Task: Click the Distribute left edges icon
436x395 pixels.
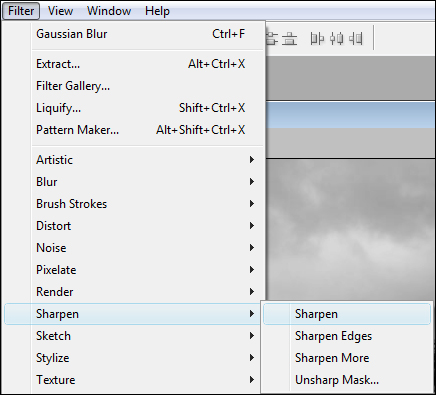Action: 317,39
